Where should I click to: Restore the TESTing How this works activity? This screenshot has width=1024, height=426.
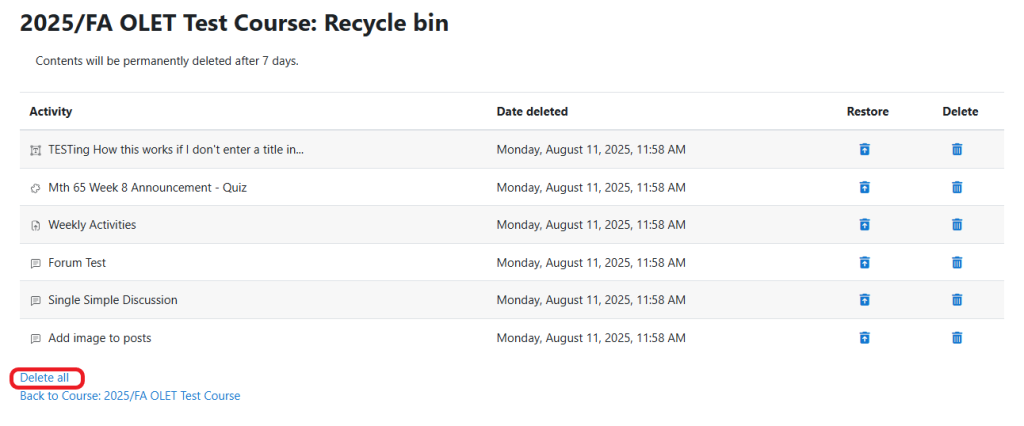865,150
